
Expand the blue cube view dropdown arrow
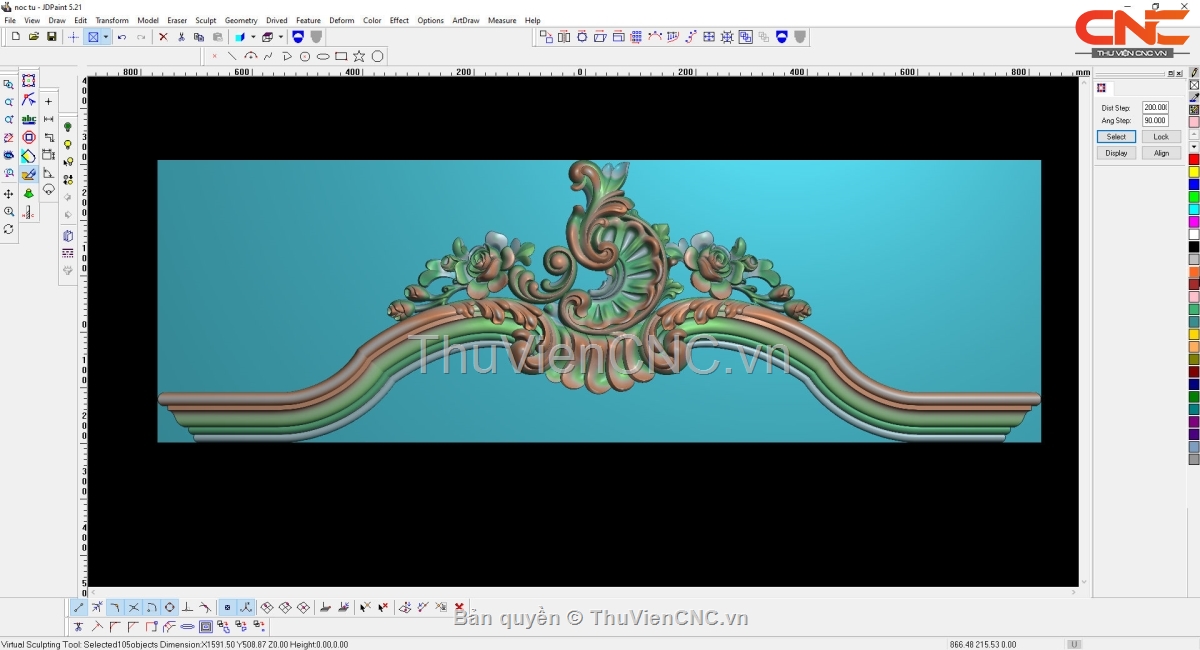[253, 37]
